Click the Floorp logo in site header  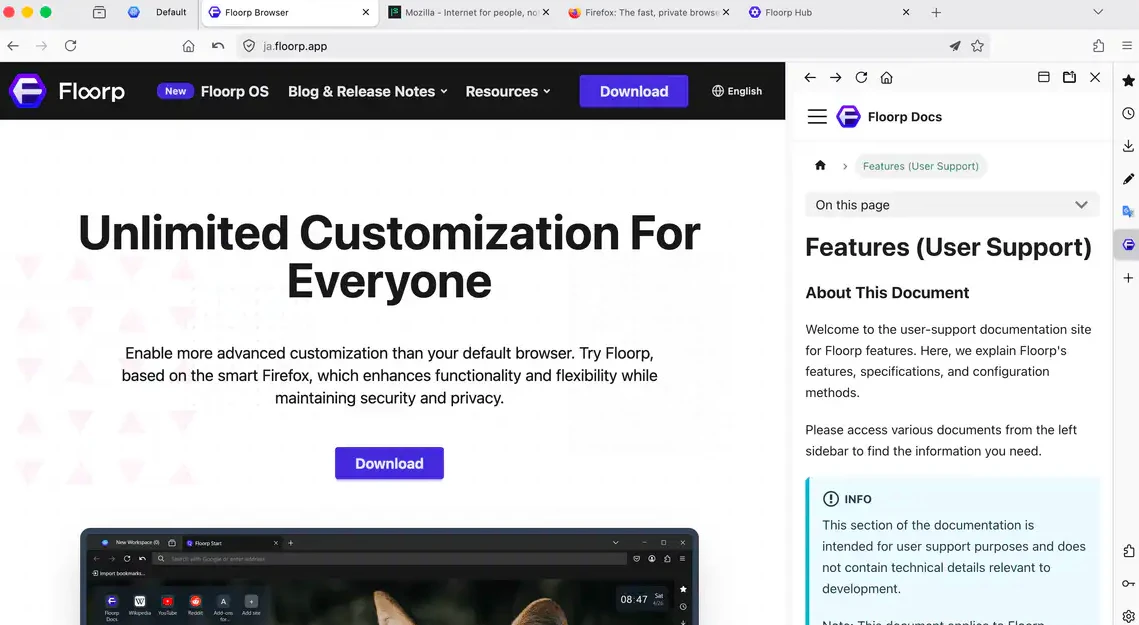click(x=67, y=91)
